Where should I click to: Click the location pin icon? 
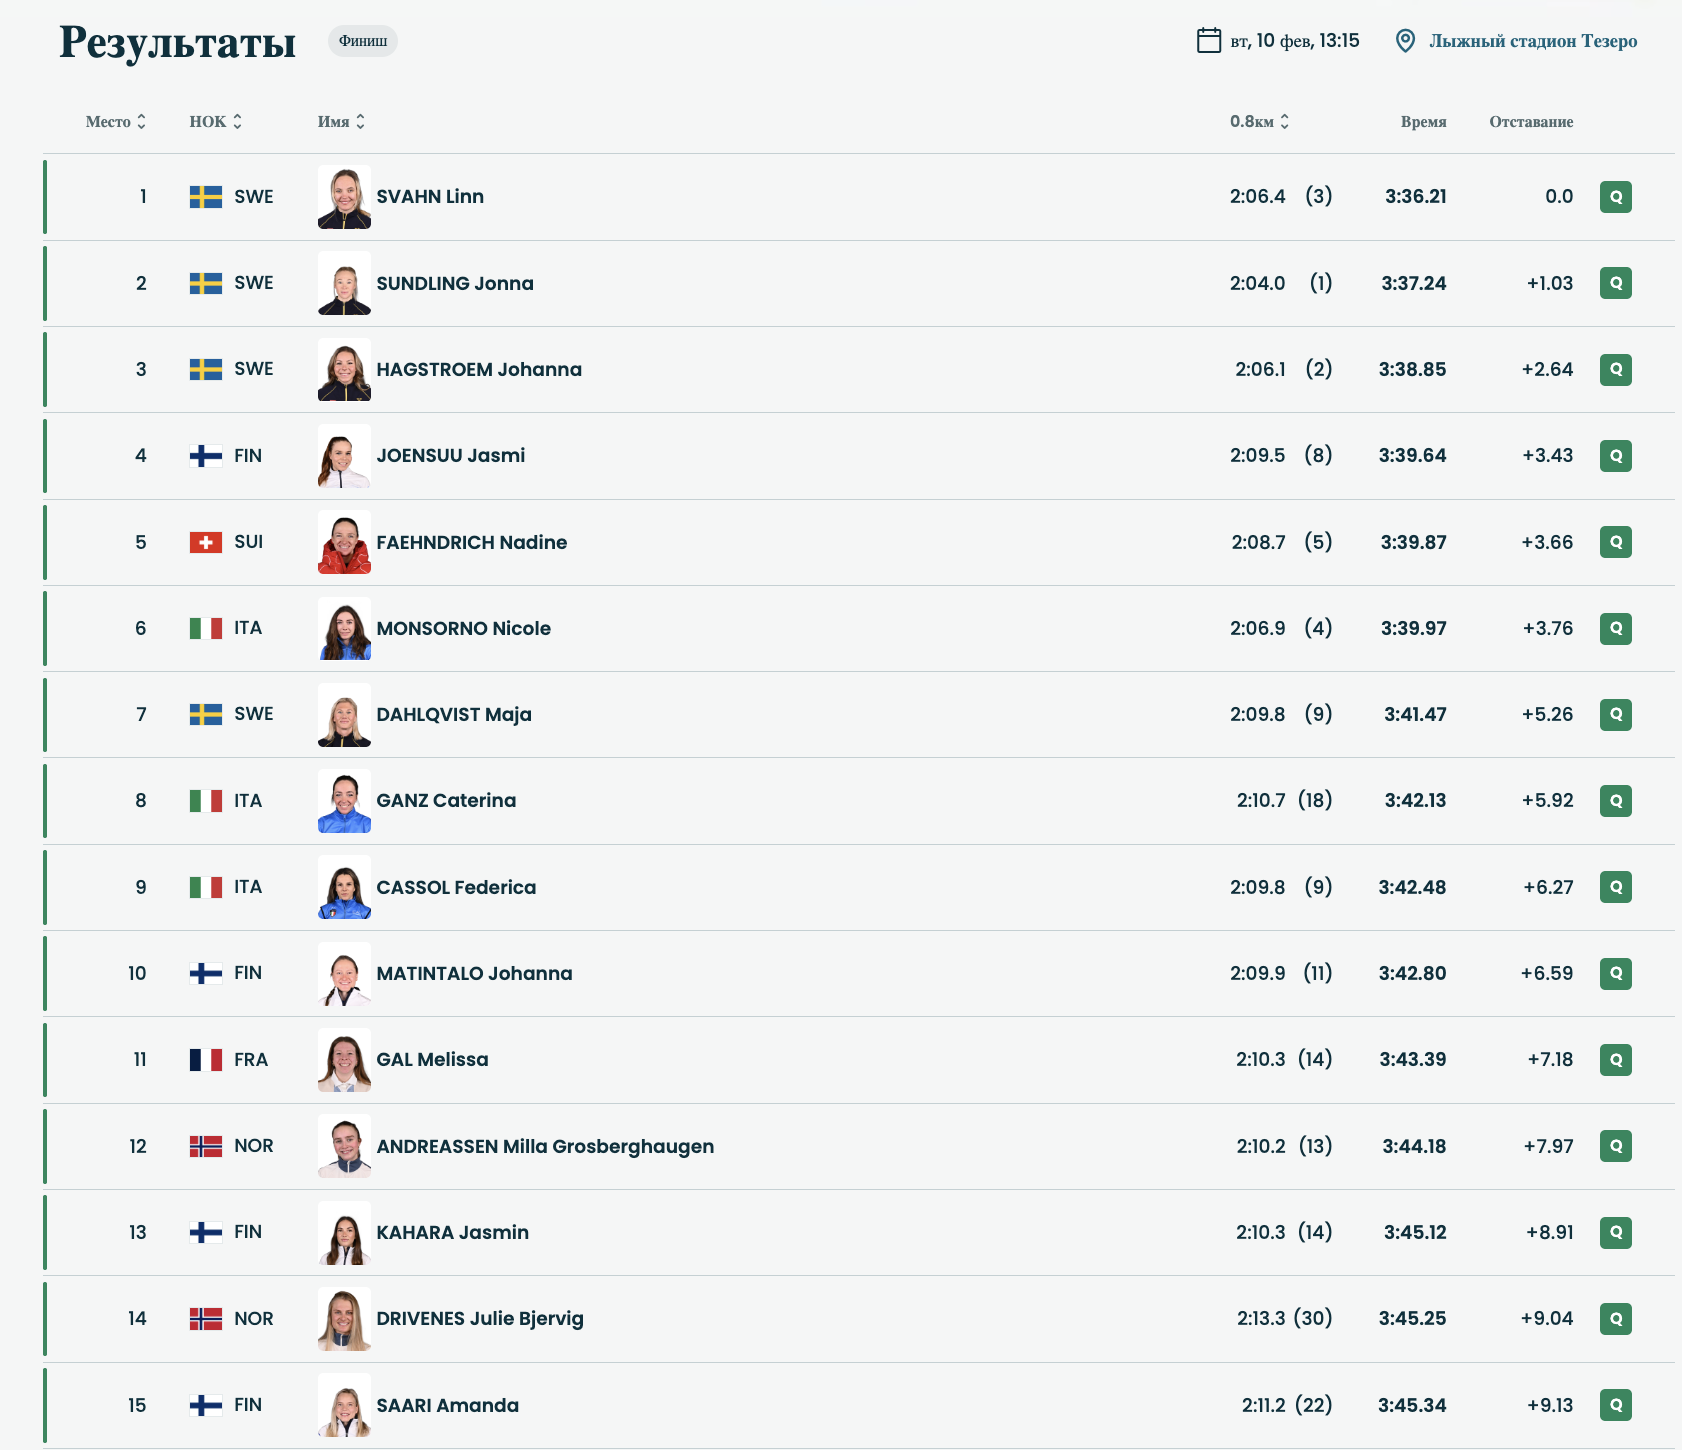pyautogui.click(x=1405, y=41)
